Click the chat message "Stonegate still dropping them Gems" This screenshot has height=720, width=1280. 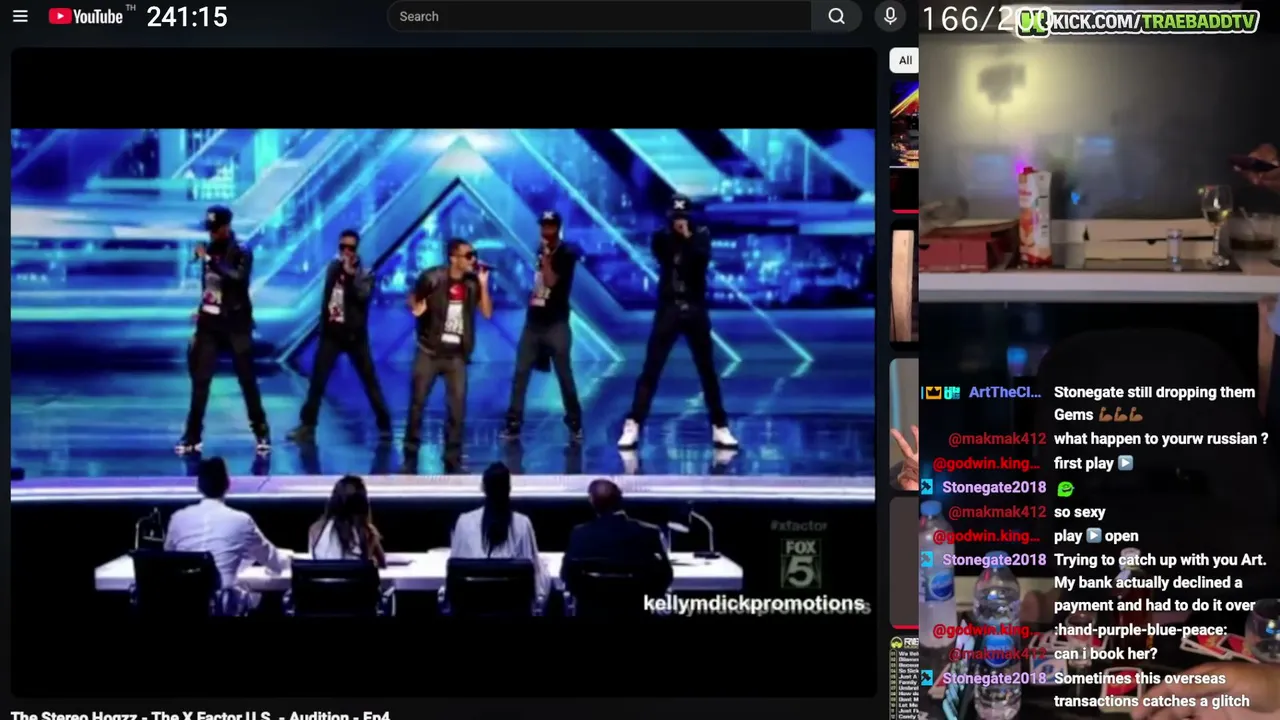tap(1154, 403)
